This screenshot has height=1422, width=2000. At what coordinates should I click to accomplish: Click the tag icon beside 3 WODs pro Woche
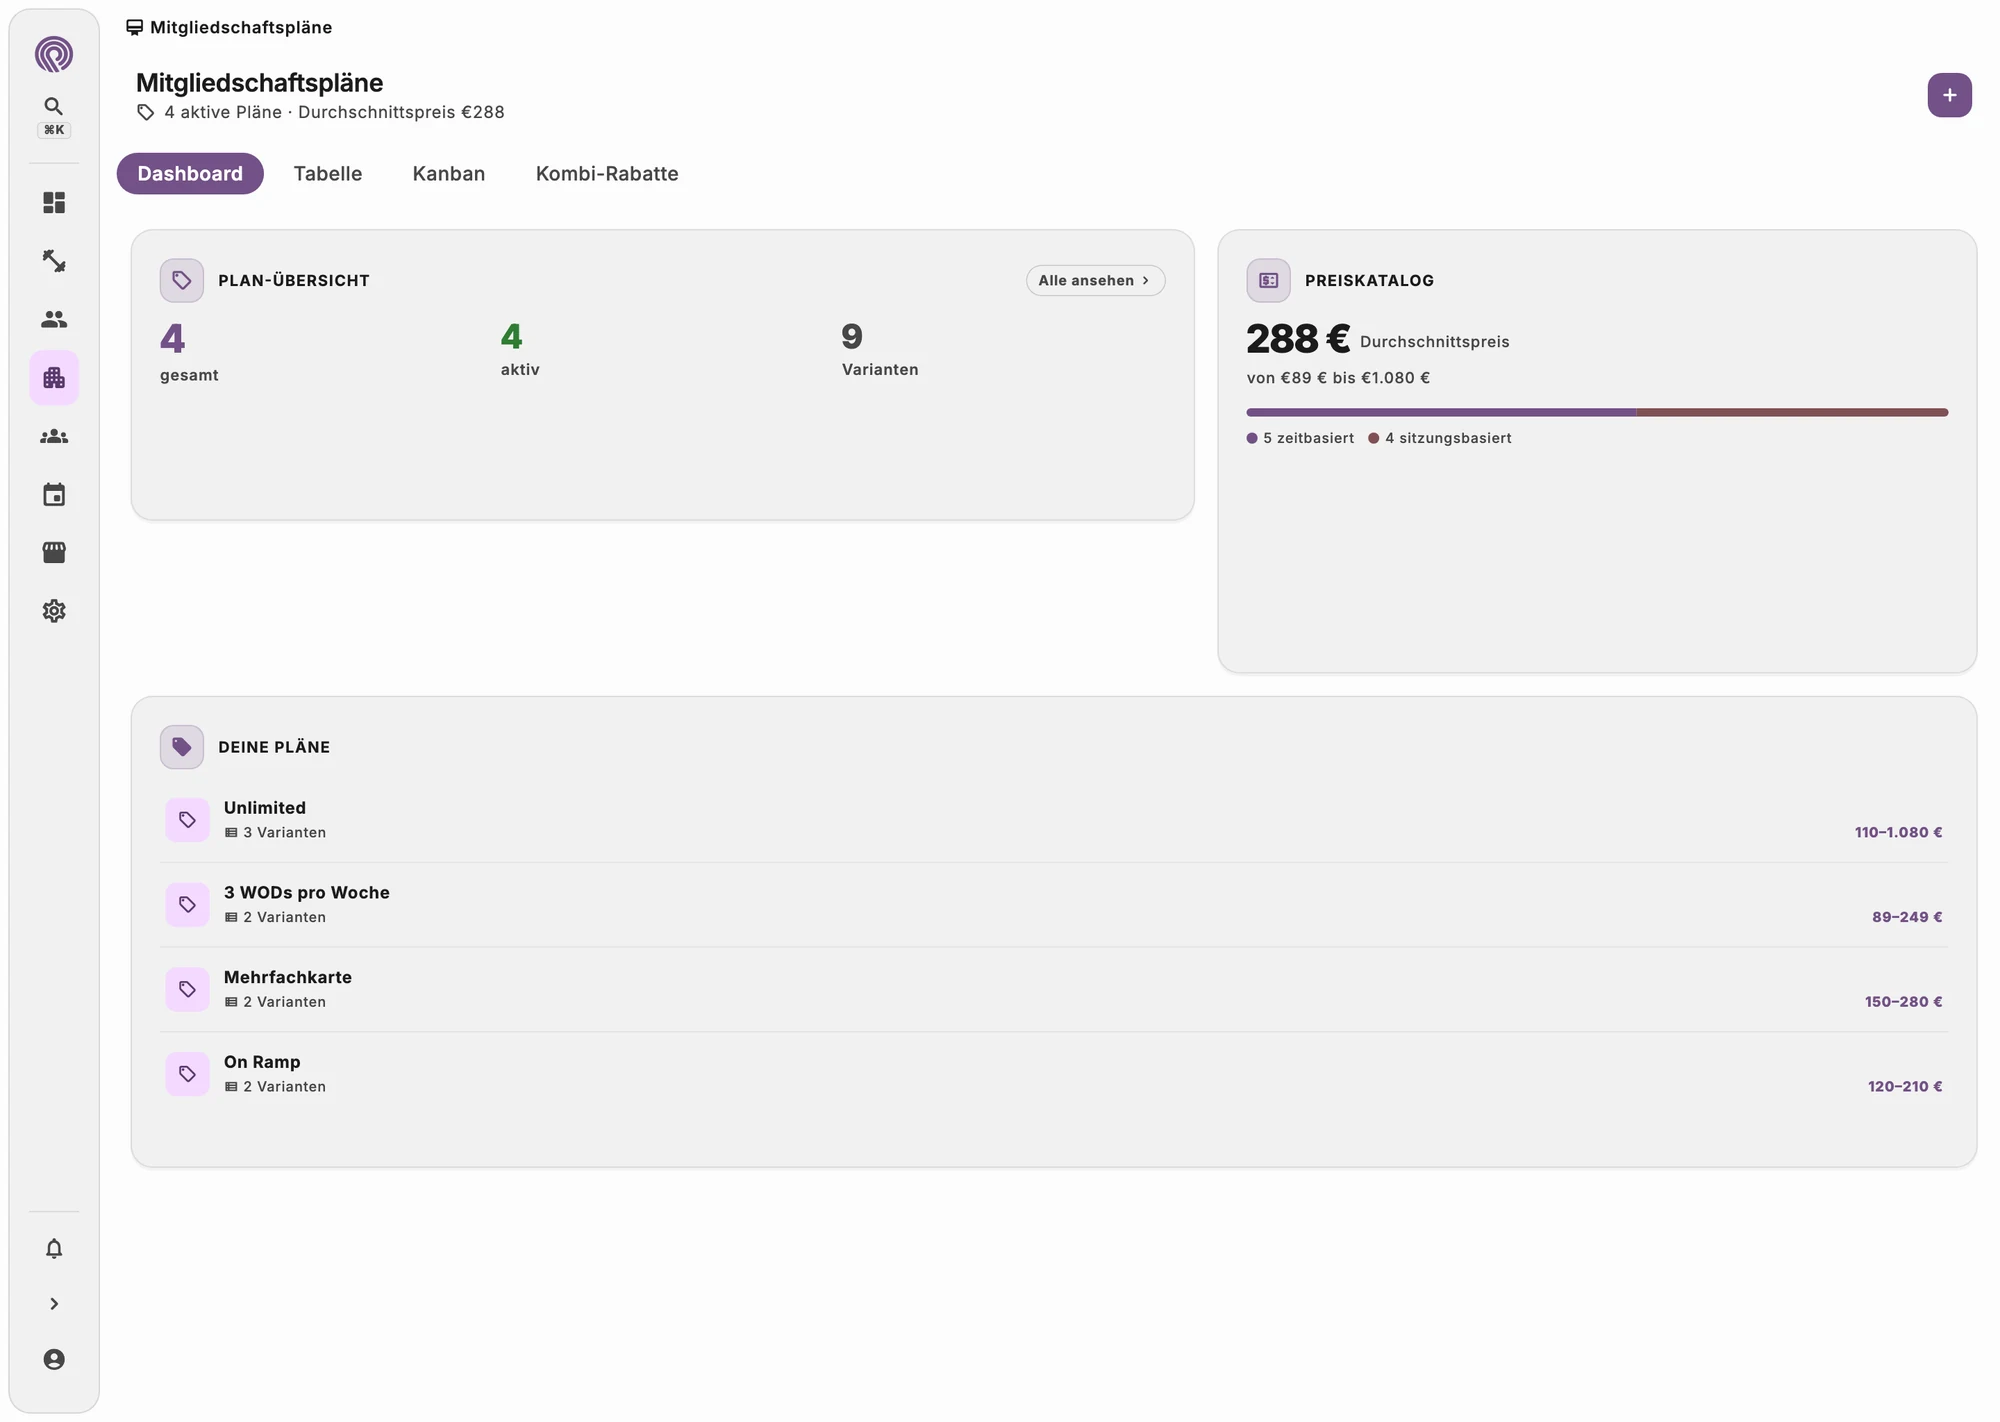188,905
